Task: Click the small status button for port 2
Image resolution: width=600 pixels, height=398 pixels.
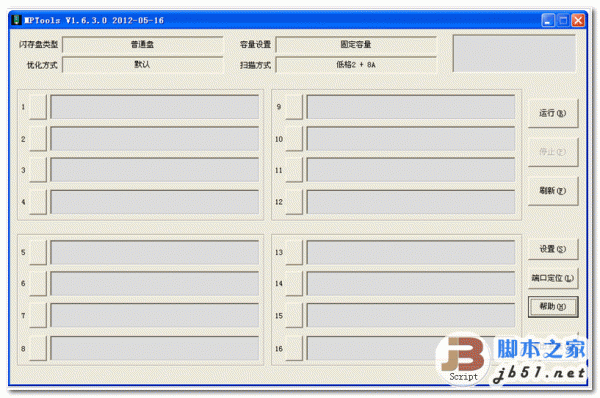Action: pos(38,139)
